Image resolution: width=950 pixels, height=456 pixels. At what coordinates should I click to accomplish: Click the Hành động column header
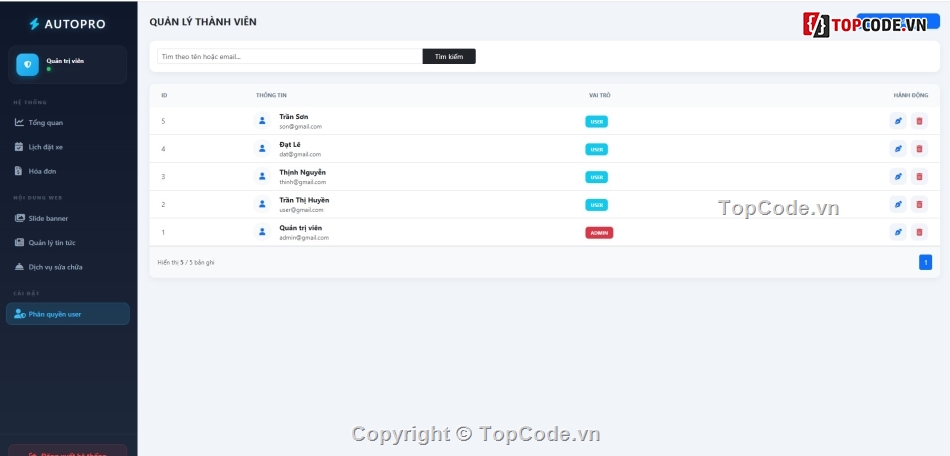(911, 96)
